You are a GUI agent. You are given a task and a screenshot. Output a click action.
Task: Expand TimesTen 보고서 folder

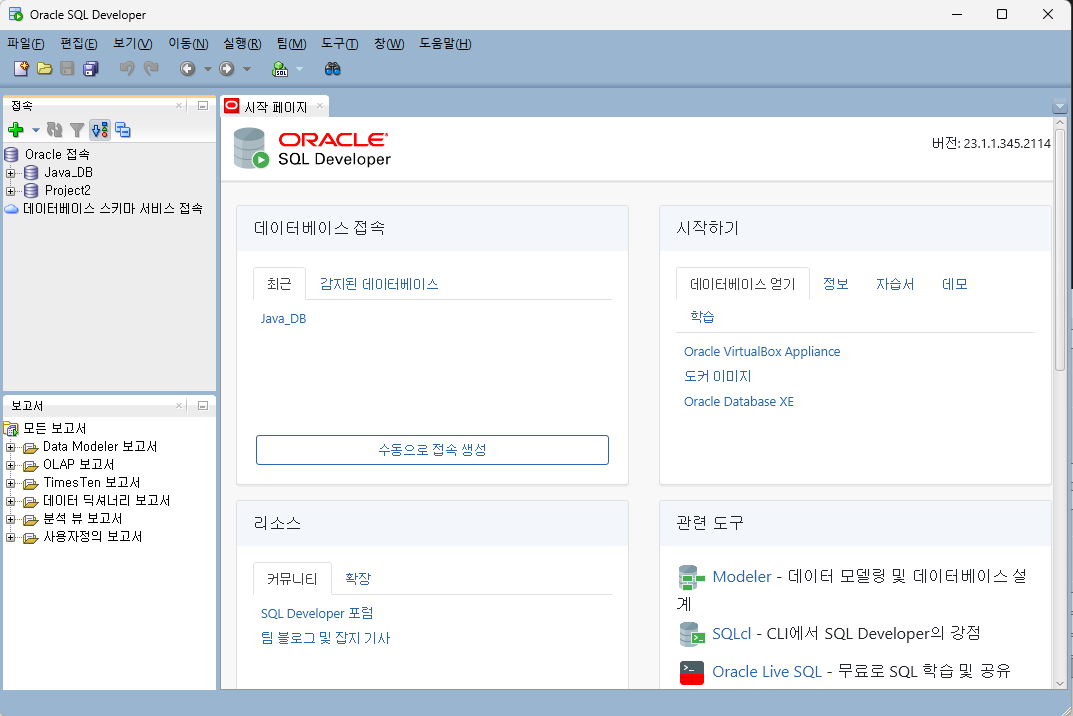pos(10,483)
